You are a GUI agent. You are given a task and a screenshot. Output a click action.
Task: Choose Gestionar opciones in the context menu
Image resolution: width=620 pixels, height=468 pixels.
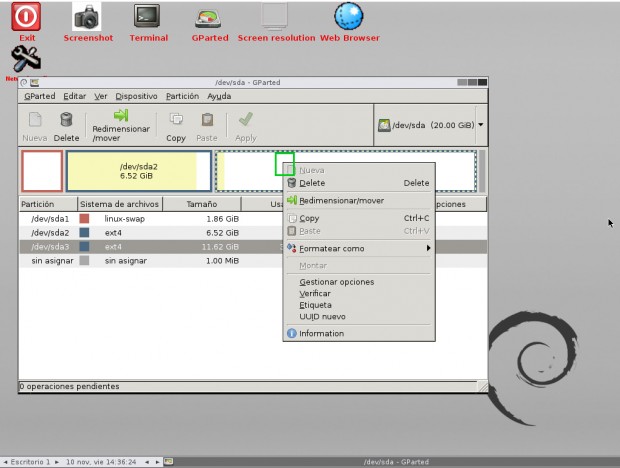359,282
